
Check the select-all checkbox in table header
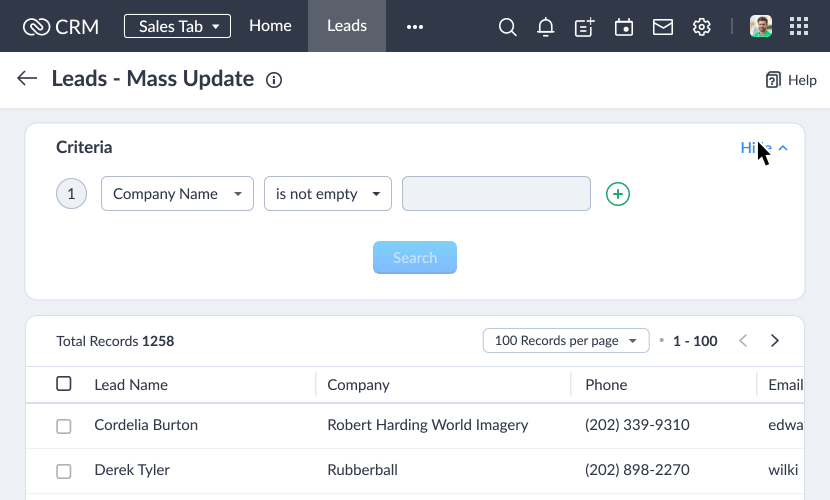pyautogui.click(x=64, y=384)
